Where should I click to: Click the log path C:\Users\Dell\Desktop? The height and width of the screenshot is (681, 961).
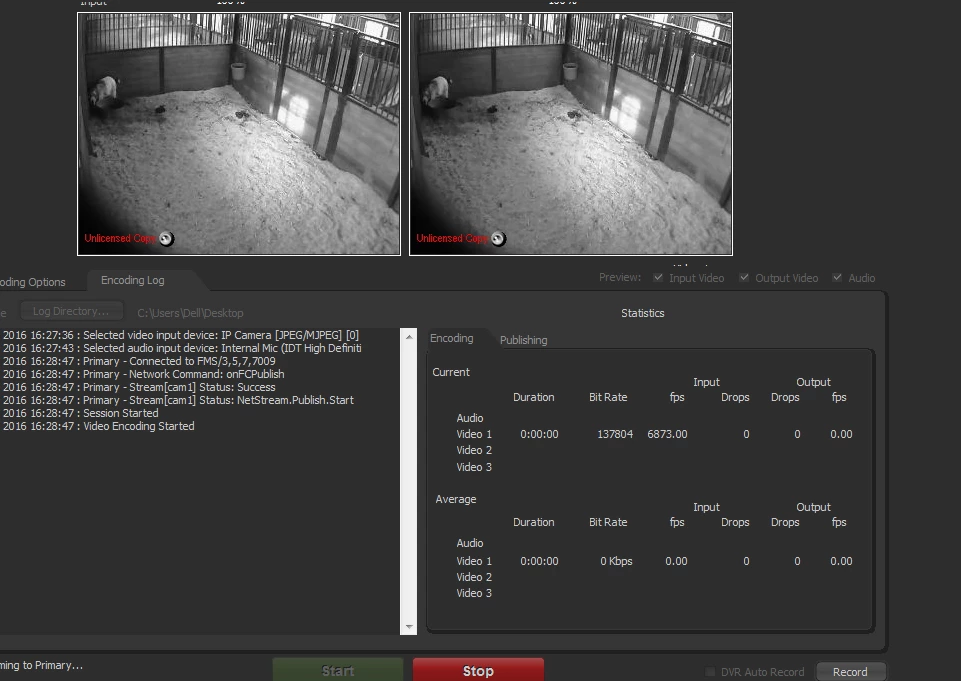pyautogui.click(x=190, y=313)
